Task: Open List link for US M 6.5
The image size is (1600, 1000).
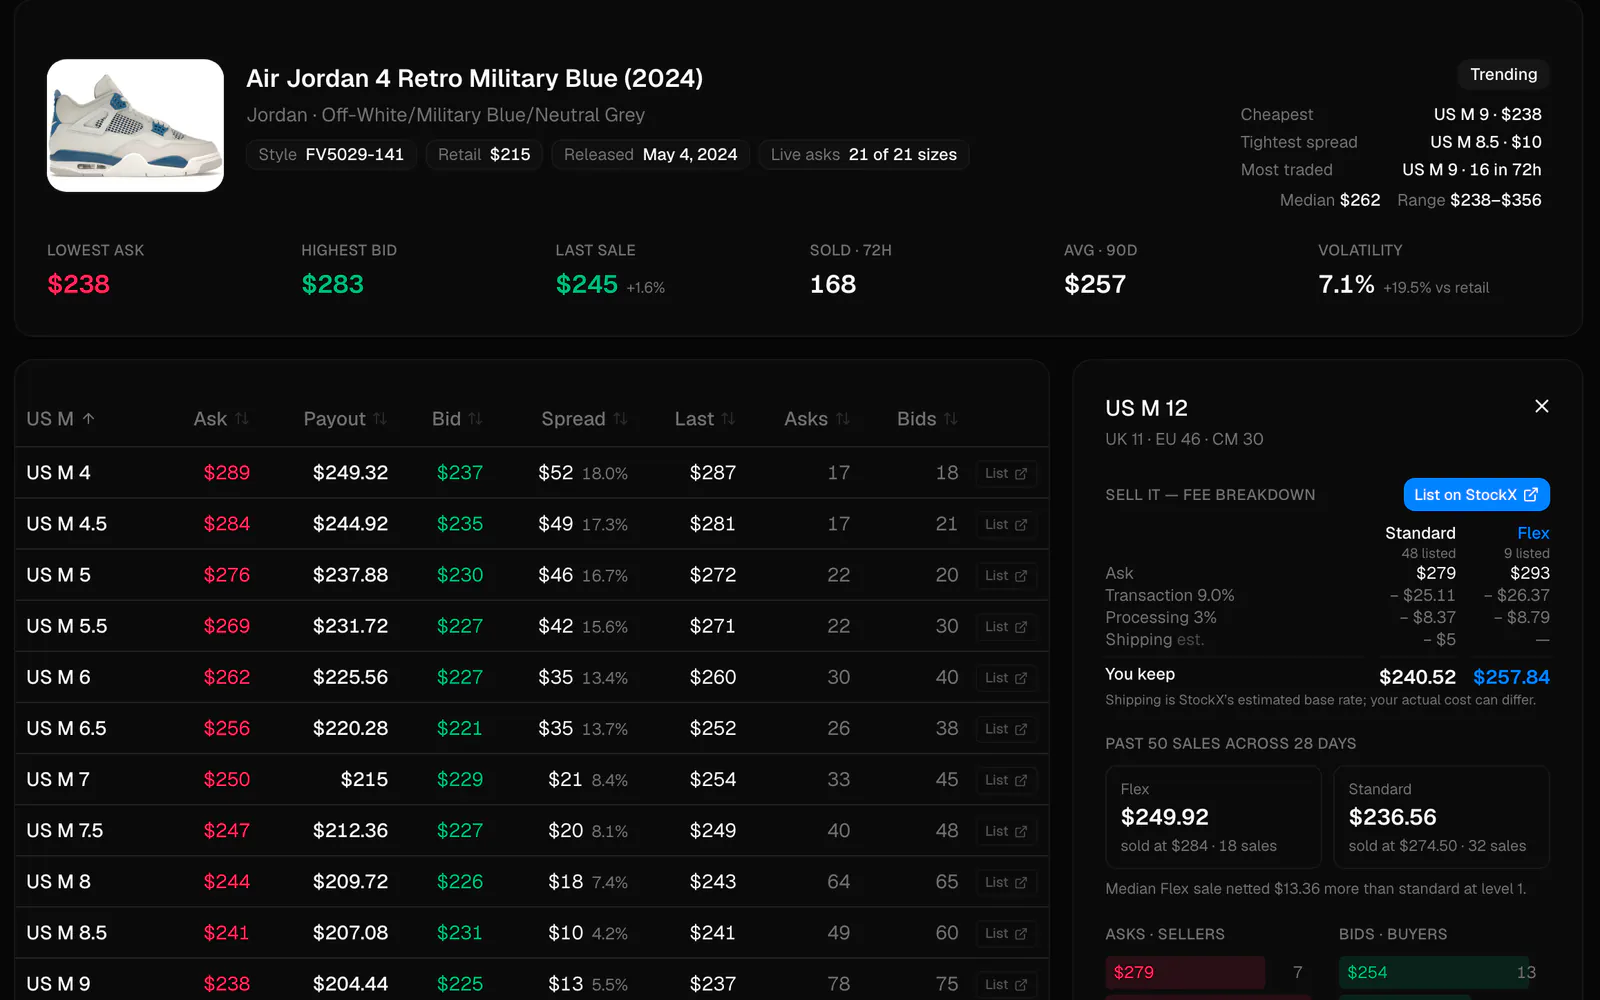Action: (1006, 728)
